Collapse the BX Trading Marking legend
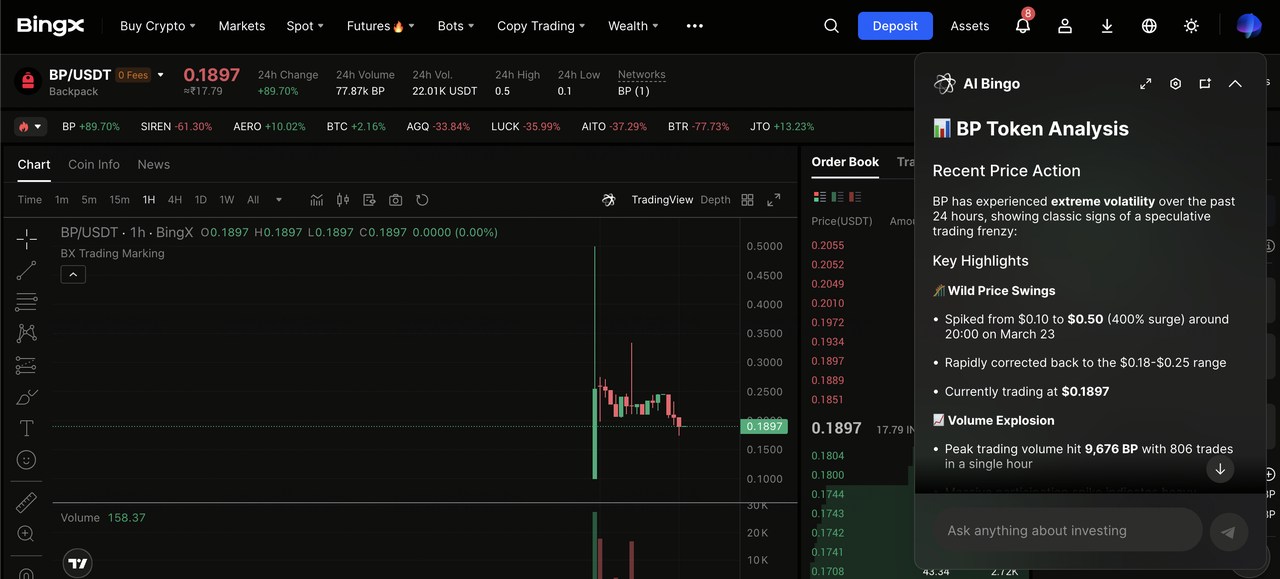 tap(73, 274)
